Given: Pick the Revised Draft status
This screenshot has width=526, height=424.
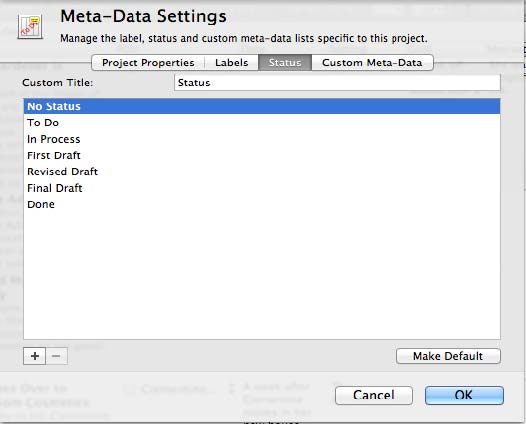Looking at the screenshot, I should point(262,171).
